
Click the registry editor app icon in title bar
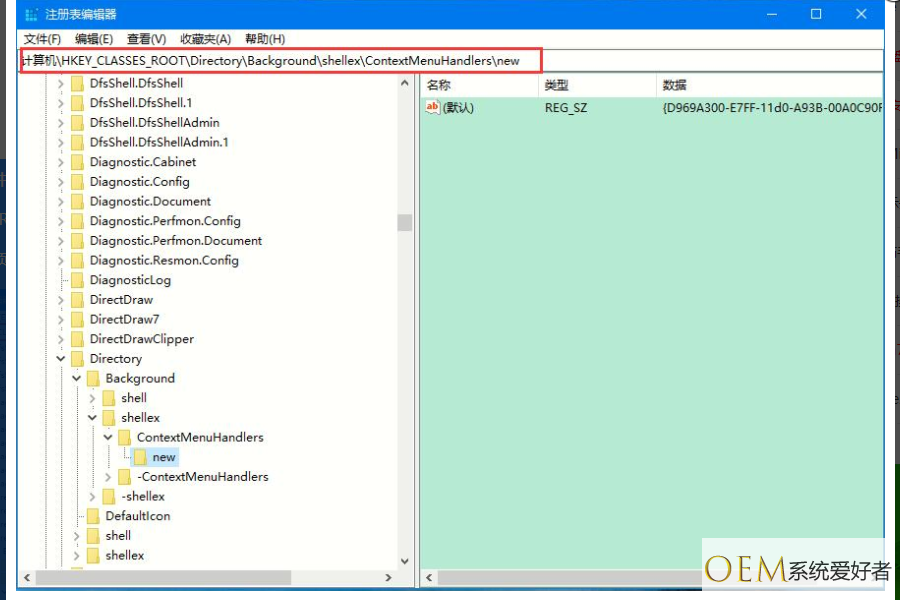32,14
